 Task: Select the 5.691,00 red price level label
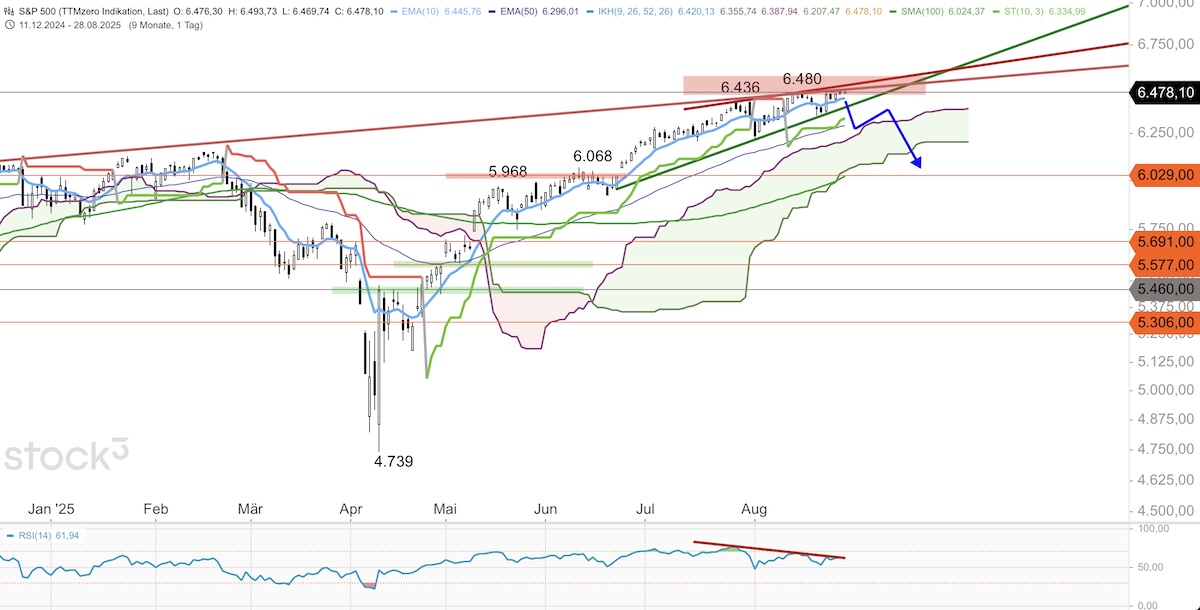click(x=1164, y=241)
